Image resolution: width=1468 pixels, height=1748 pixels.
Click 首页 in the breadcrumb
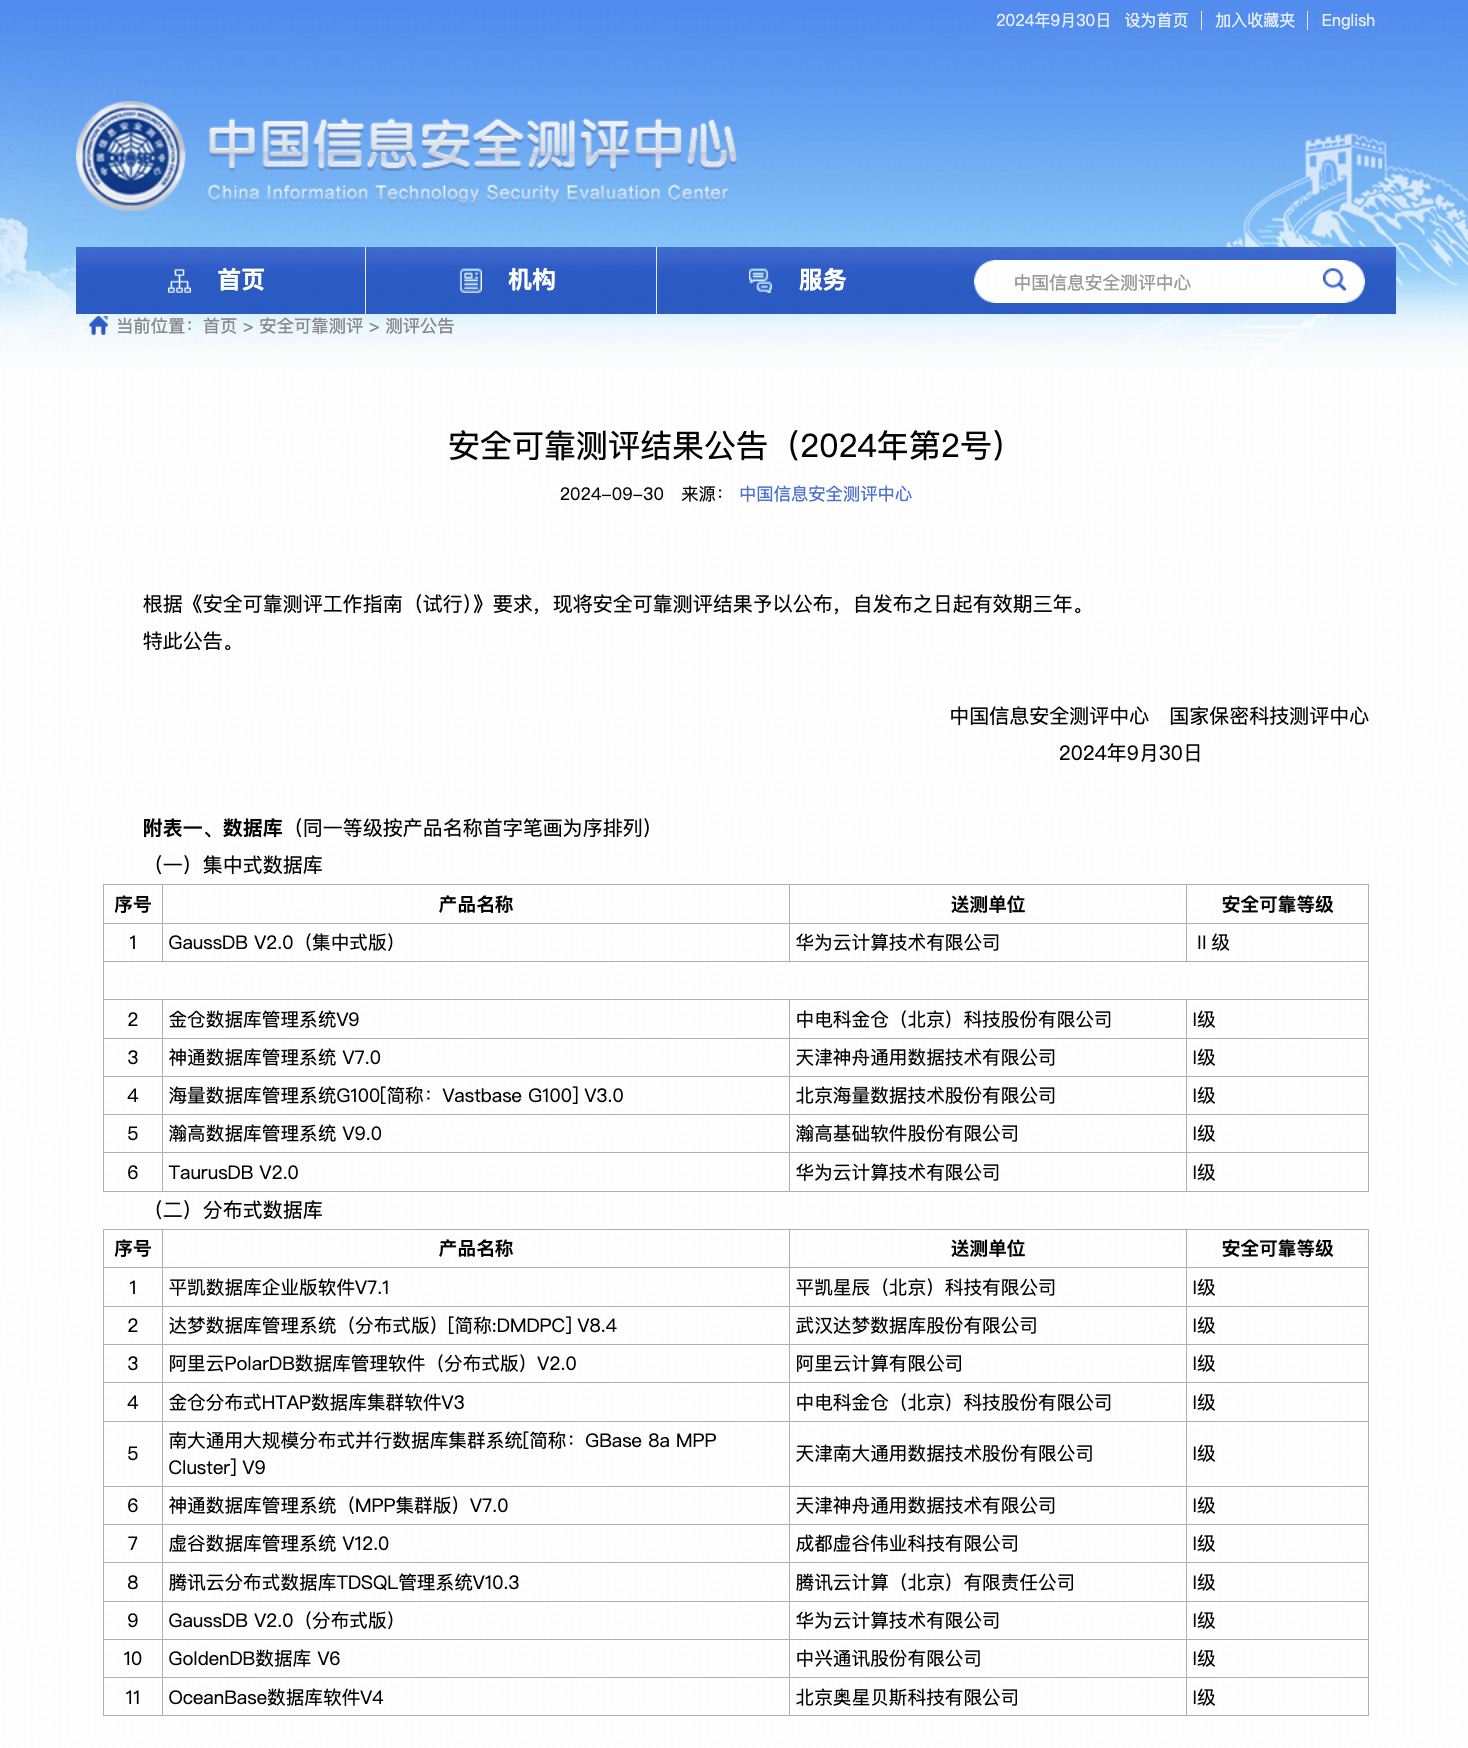(220, 326)
